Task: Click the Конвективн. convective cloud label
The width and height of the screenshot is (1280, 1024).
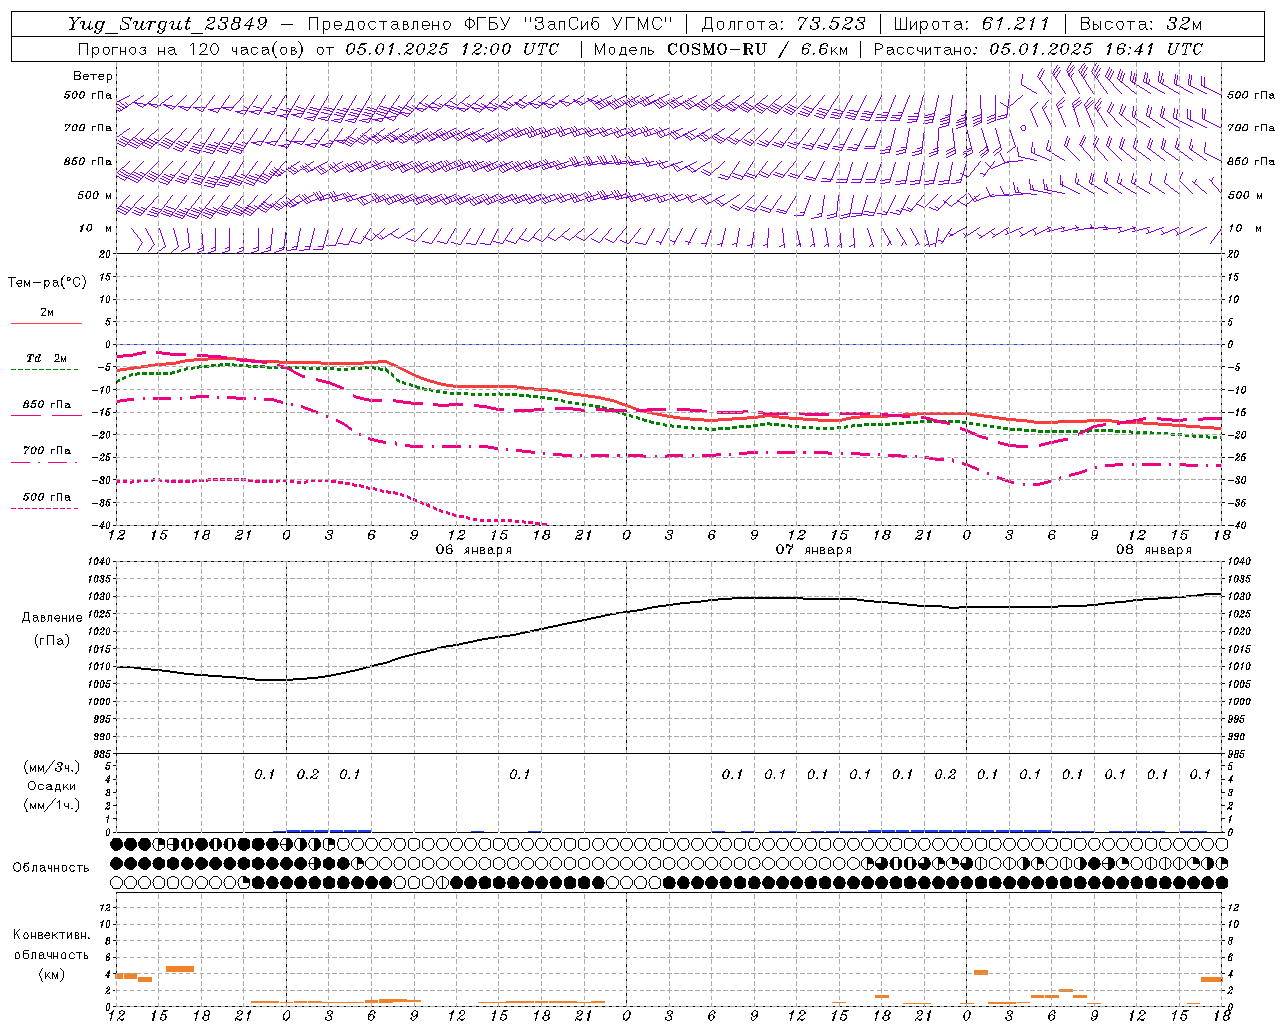Action: pyautogui.click(x=51, y=935)
